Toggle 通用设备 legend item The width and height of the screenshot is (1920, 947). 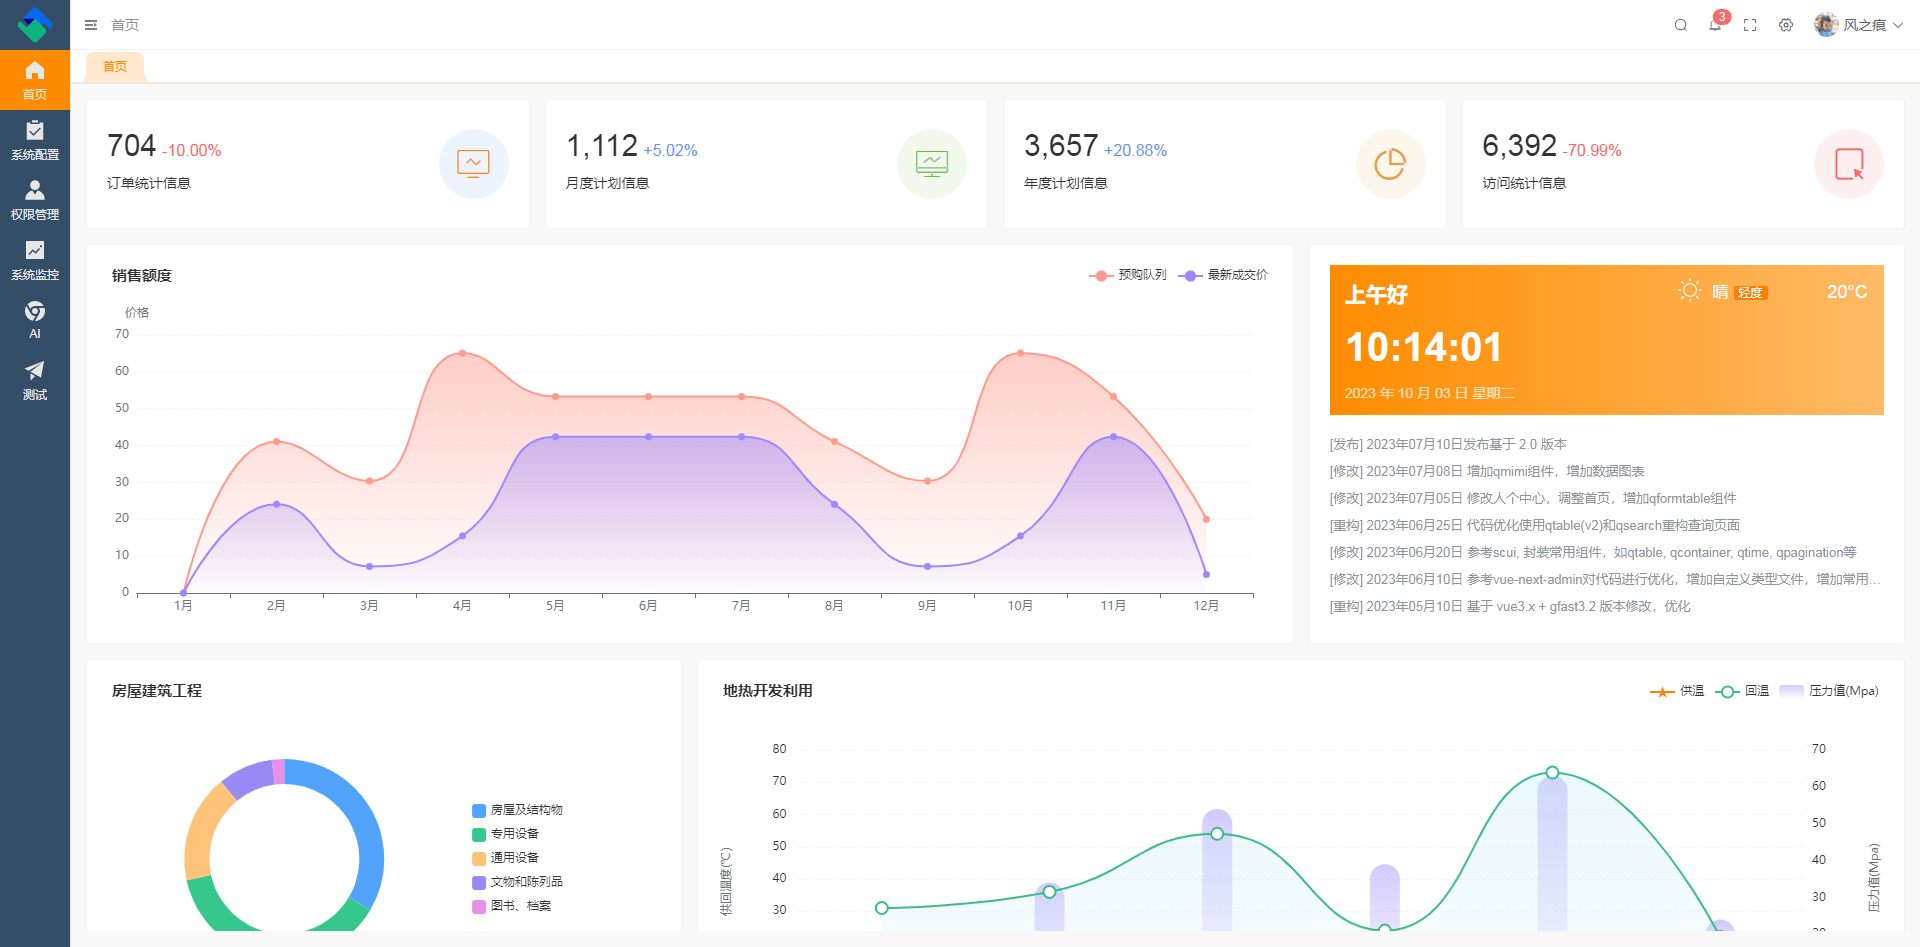coord(505,858)
